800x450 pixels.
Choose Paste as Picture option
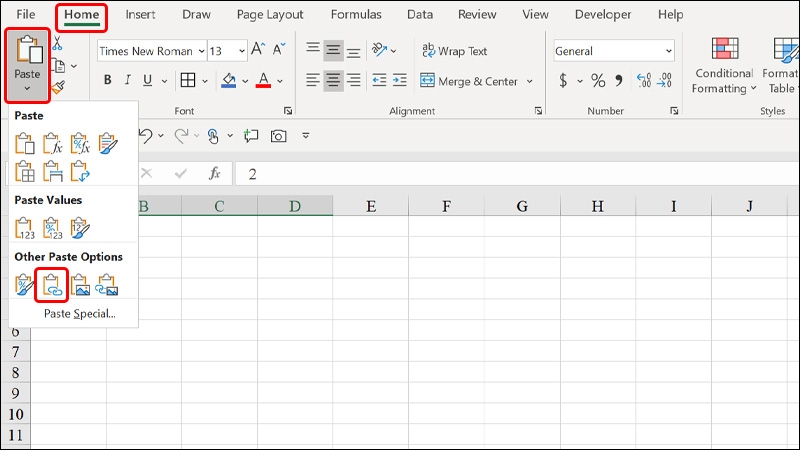click(x=80, y=285)
